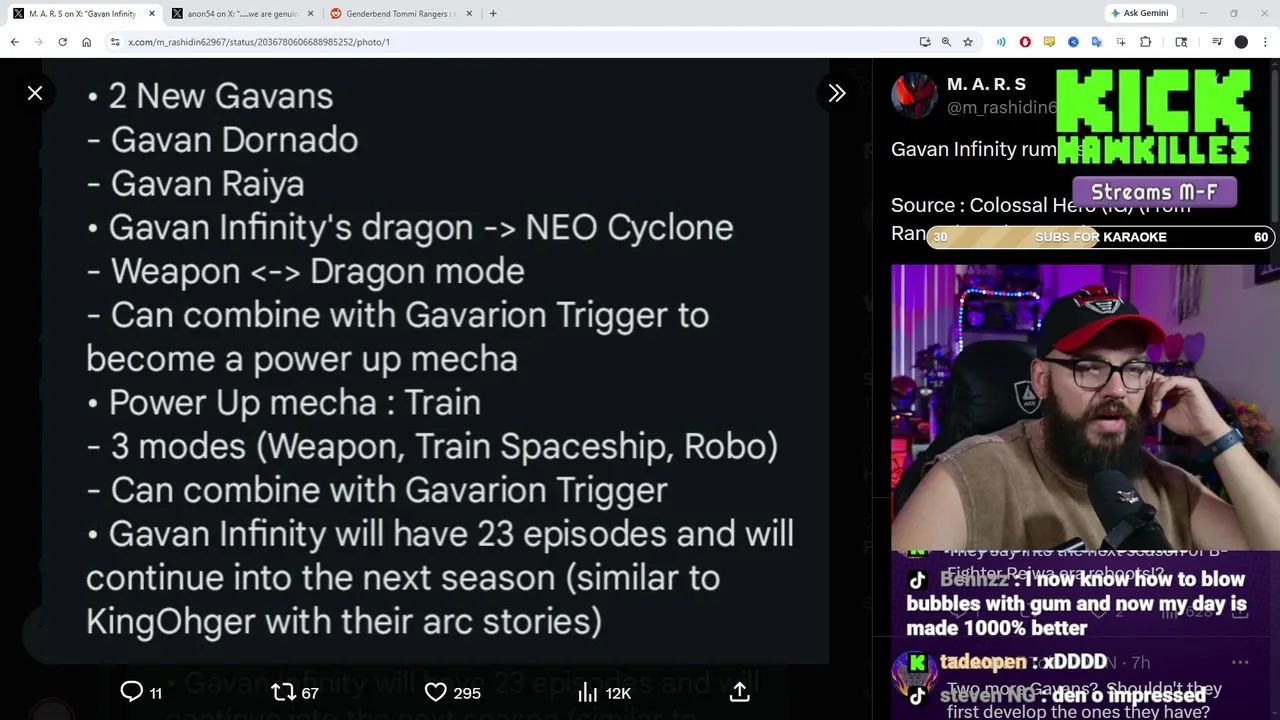The height and width of the screenshot is (720, 1280).
Task: Open the browser extensions puzzle icon
Action: 1146,42
